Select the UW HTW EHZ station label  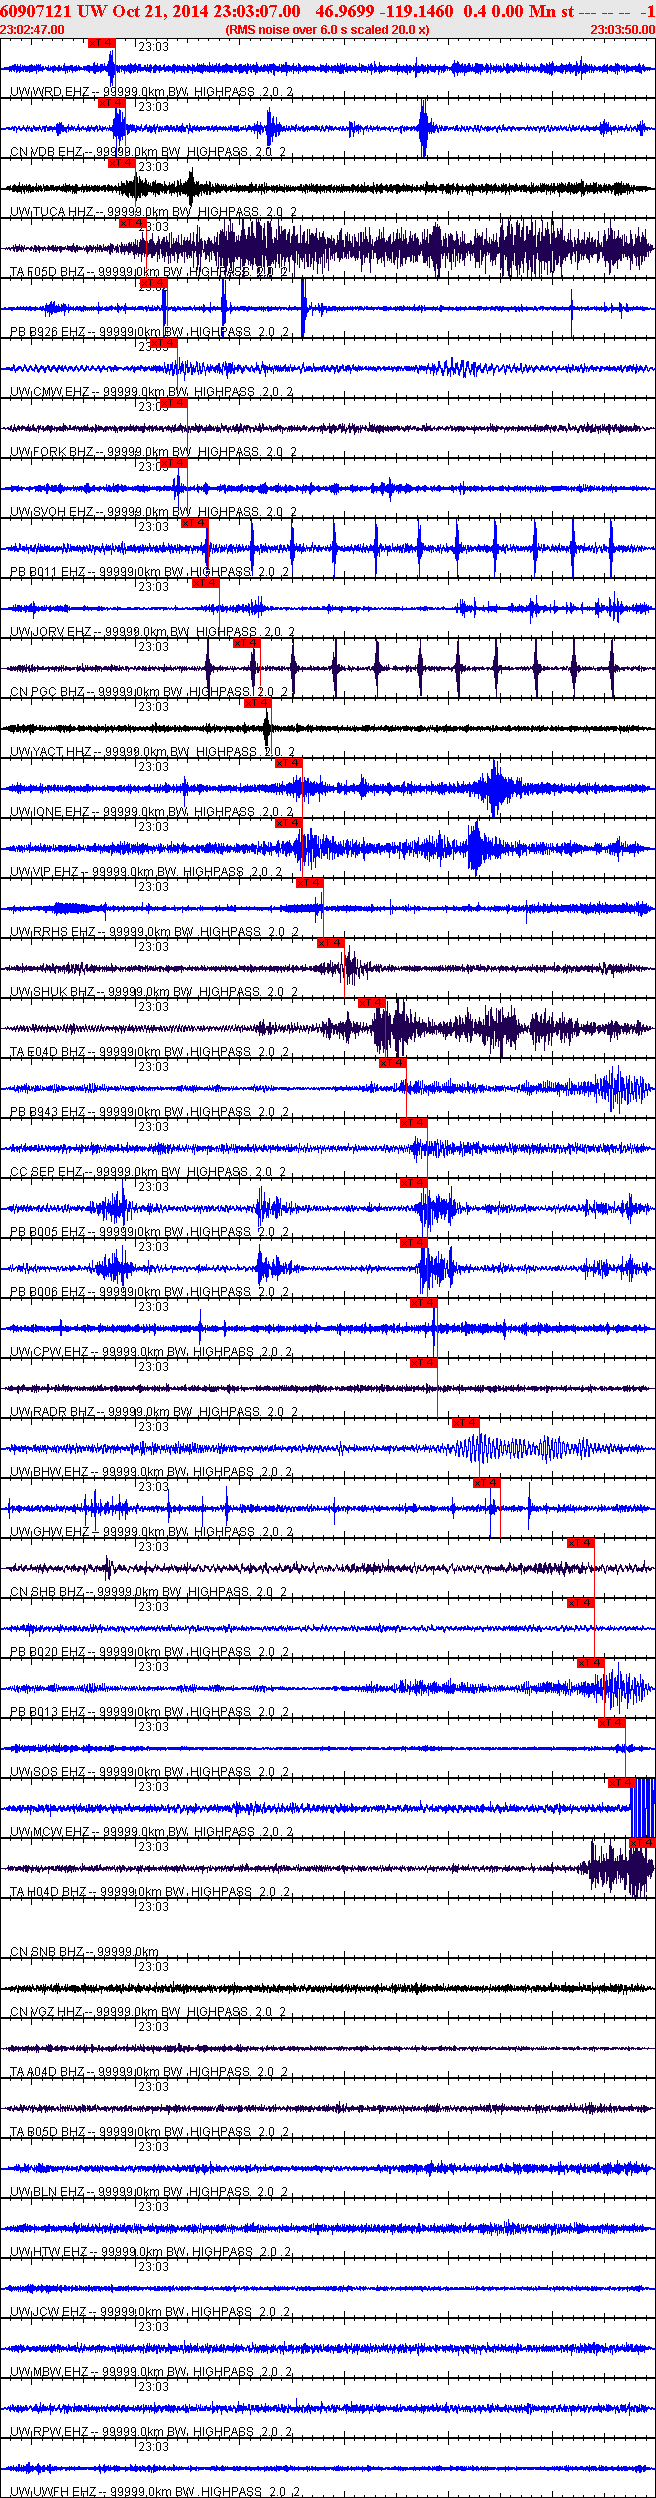(151, 2252)
